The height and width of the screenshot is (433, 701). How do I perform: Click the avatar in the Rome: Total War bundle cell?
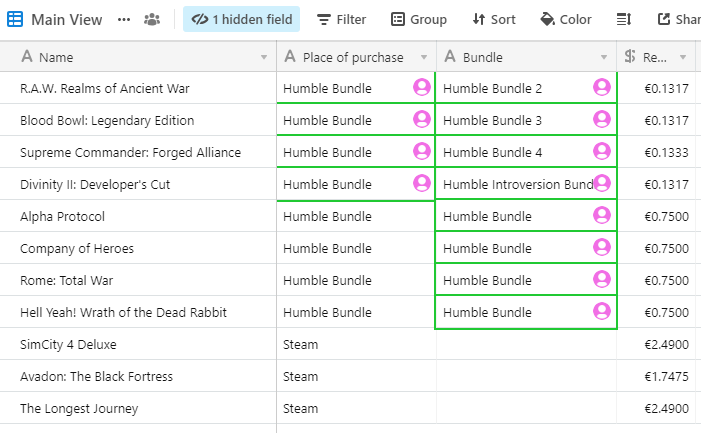pos(602,280)
